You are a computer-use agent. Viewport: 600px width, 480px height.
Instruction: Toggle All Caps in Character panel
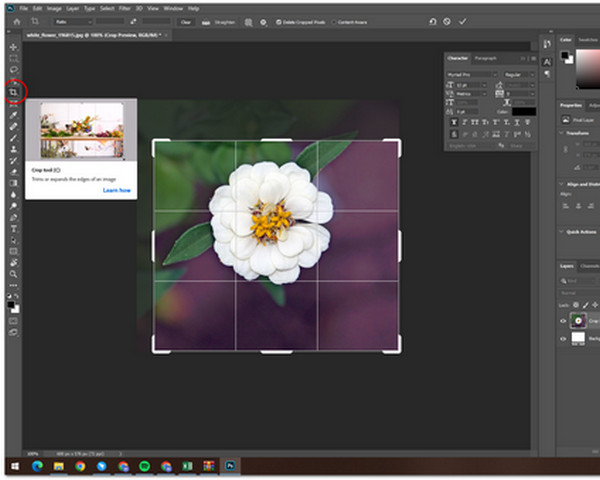475,122
